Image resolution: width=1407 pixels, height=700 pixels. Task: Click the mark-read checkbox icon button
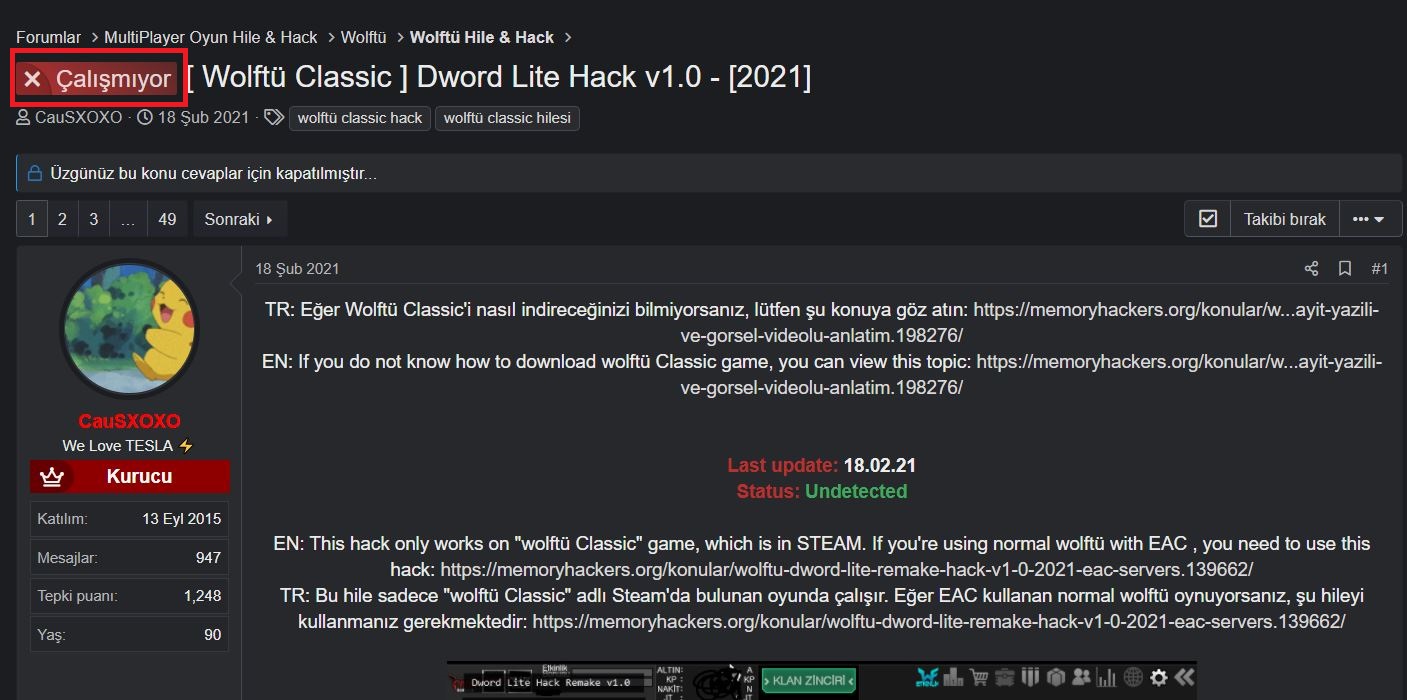click(x=1208, y=219)
